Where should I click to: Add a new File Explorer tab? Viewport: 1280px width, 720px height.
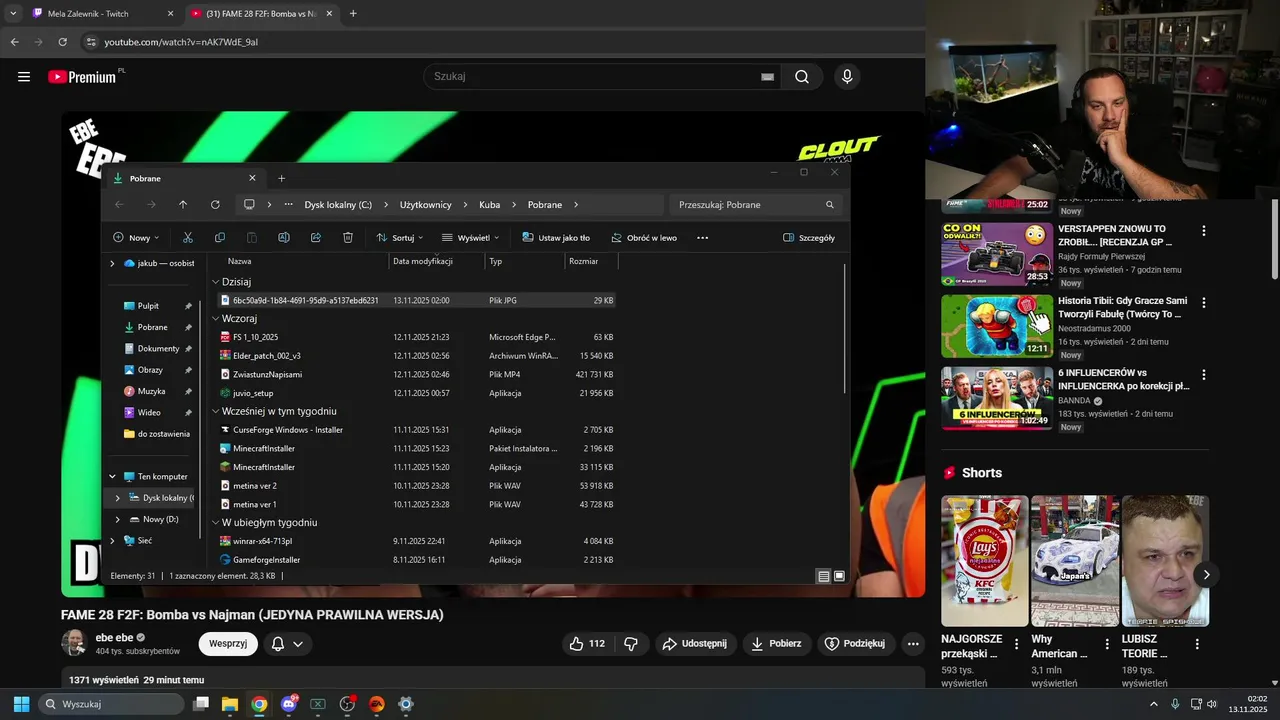click(281, 178)
